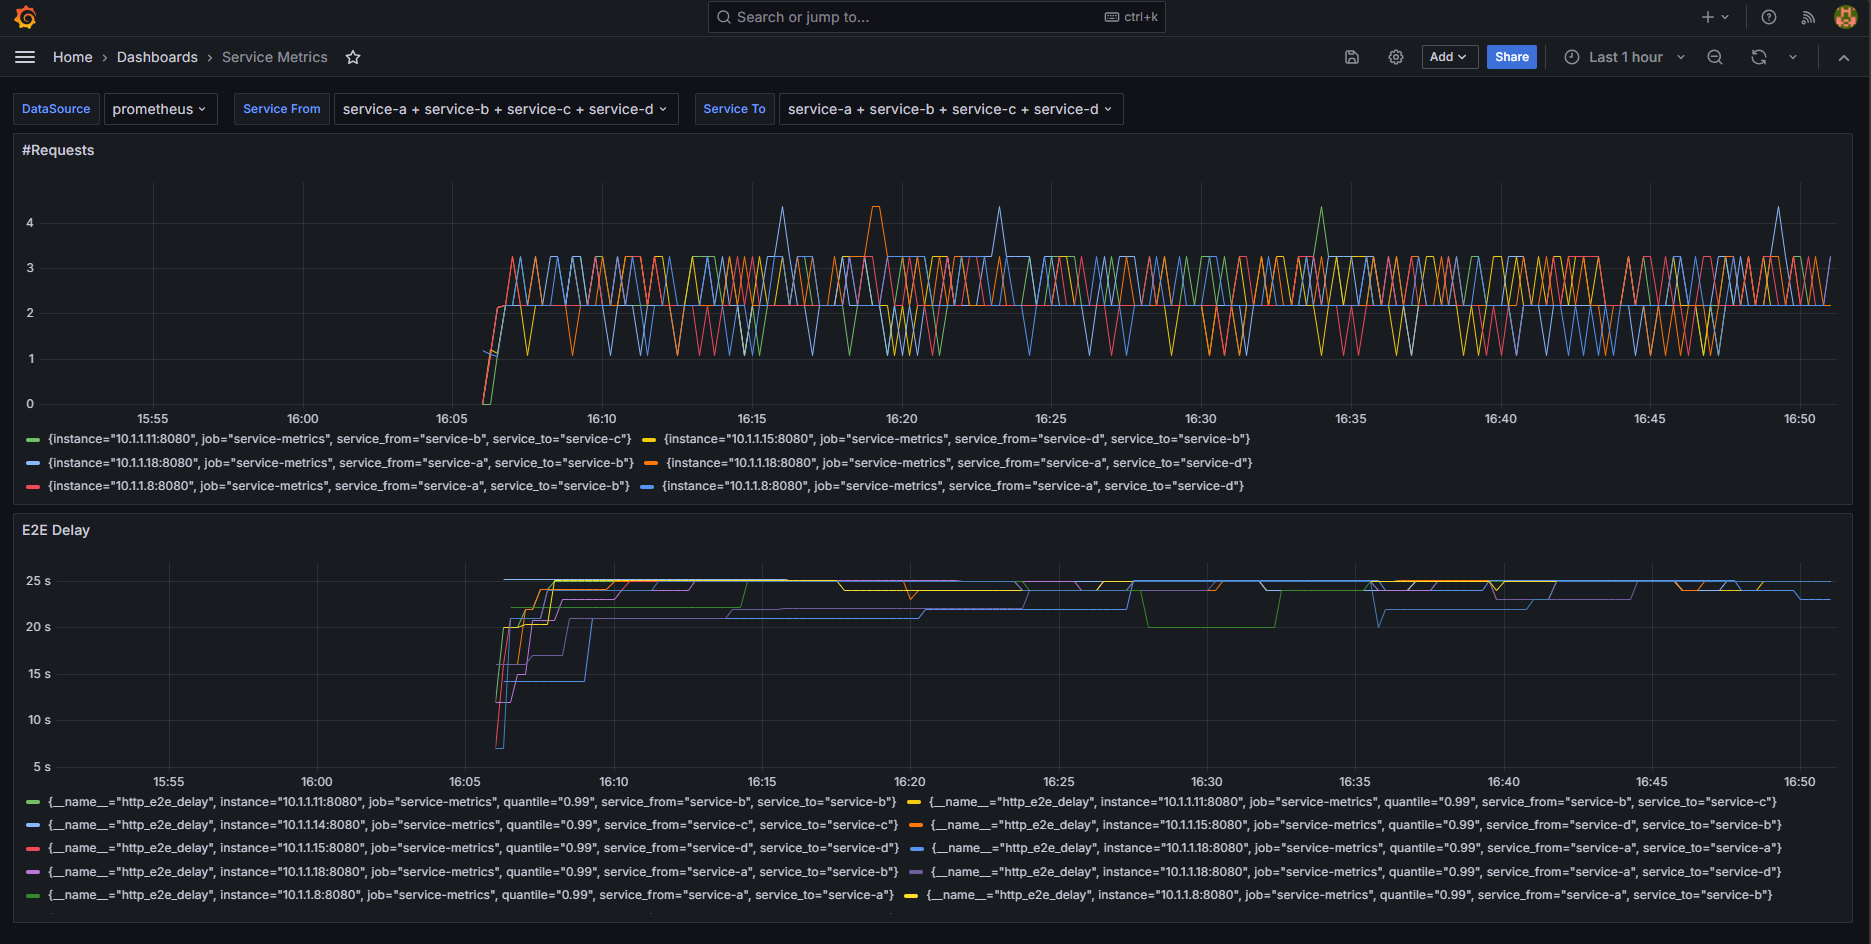Open the auto-refresh interval dropdown
Viewport: 1871px width, 944px height.
click(x=1793, y=57)
